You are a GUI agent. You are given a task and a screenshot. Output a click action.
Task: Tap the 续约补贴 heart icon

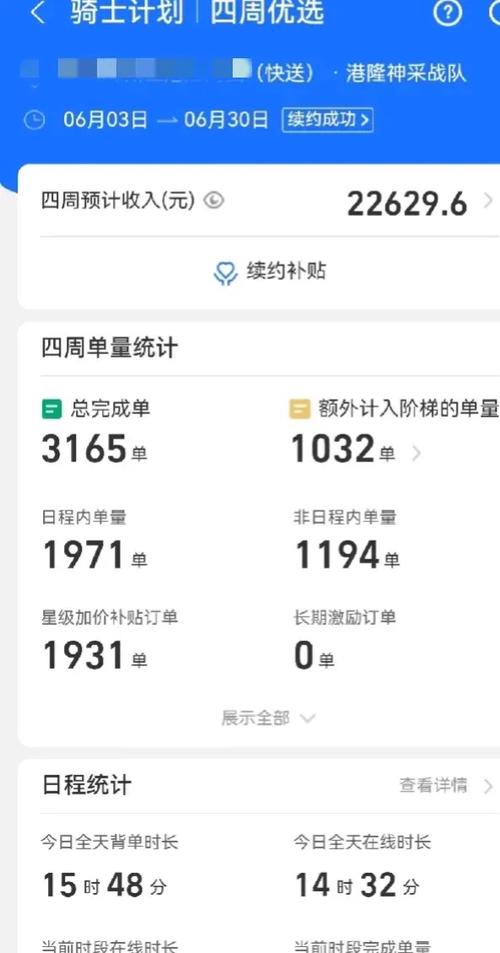coord(225,273)
